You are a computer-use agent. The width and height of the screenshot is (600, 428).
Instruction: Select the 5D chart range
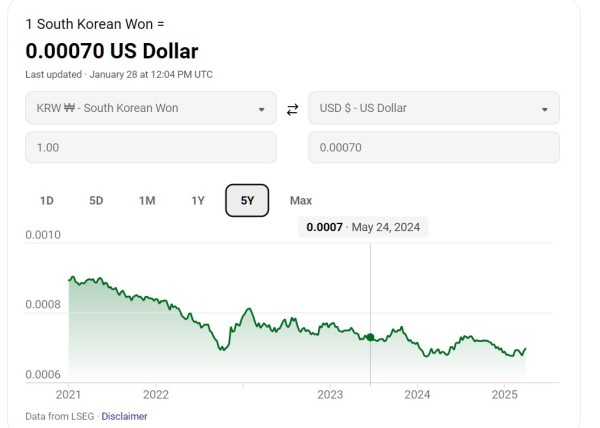pyautogui.click(x=96, y=201)
